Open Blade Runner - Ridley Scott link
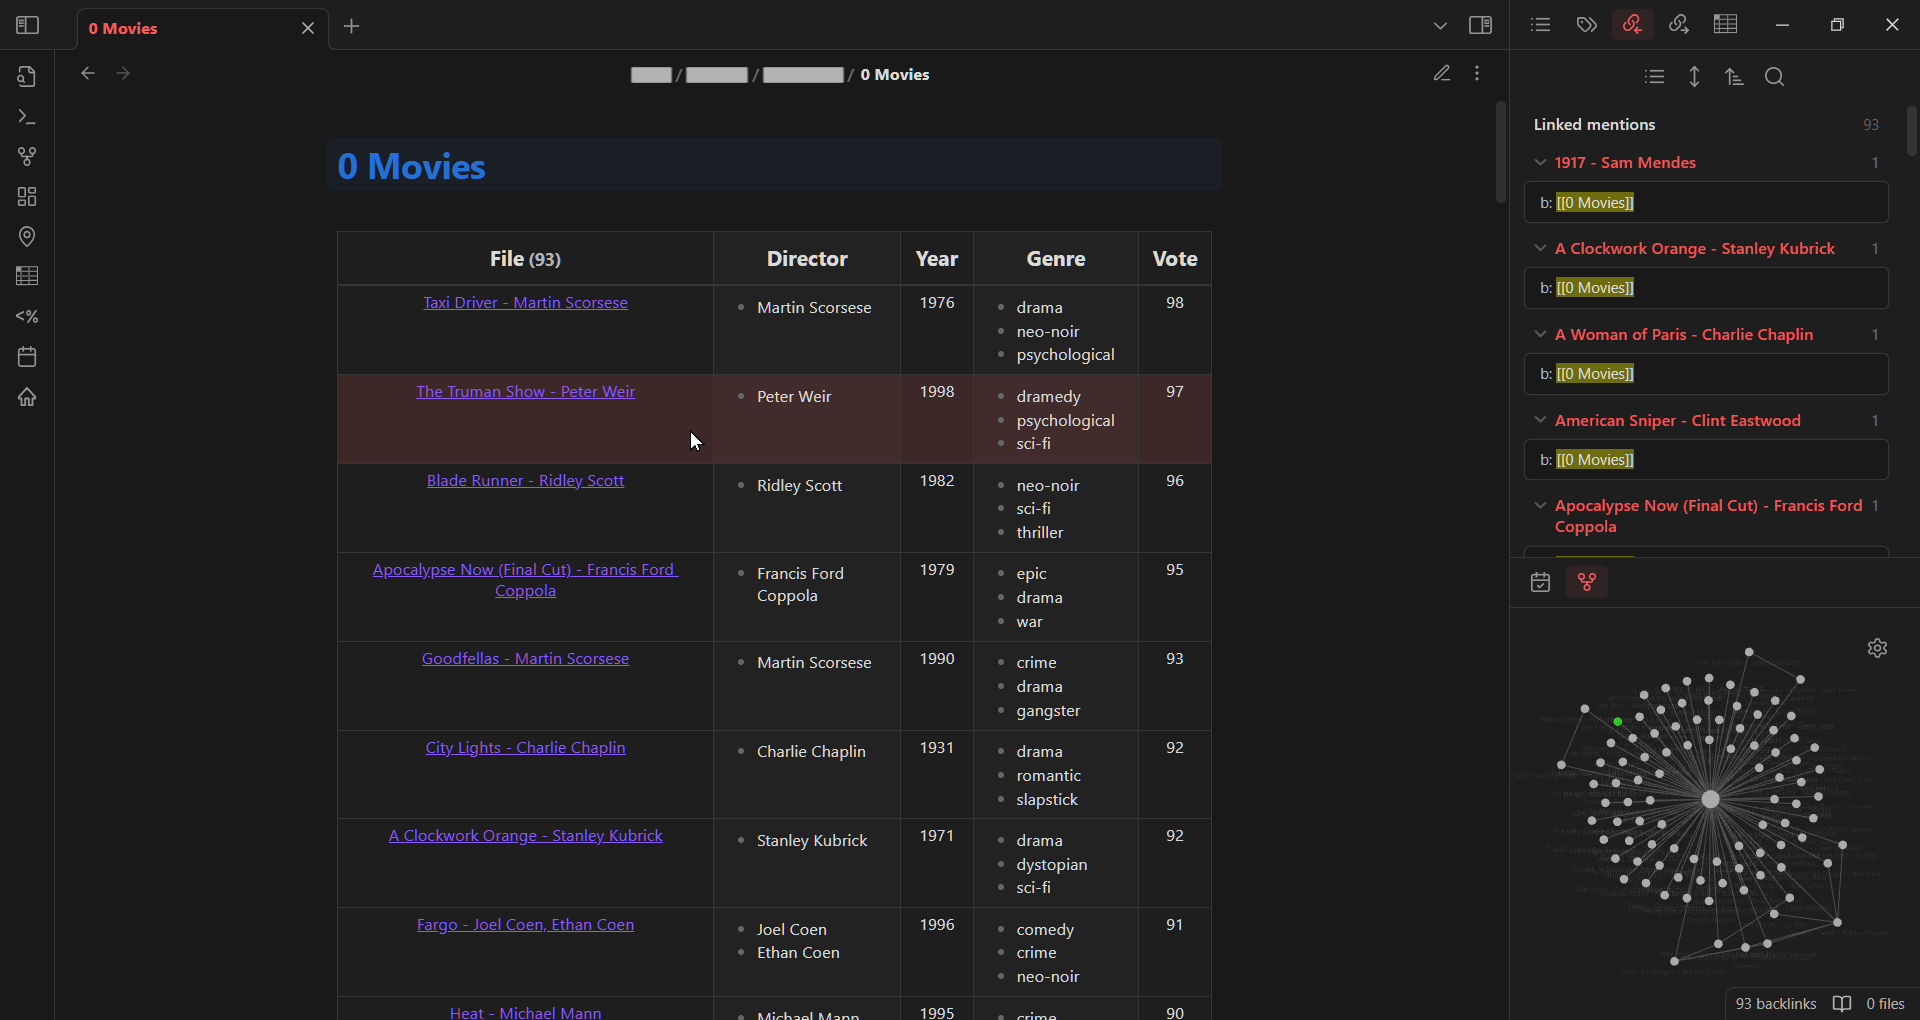 pyautogui.click(x=525, y=481)
